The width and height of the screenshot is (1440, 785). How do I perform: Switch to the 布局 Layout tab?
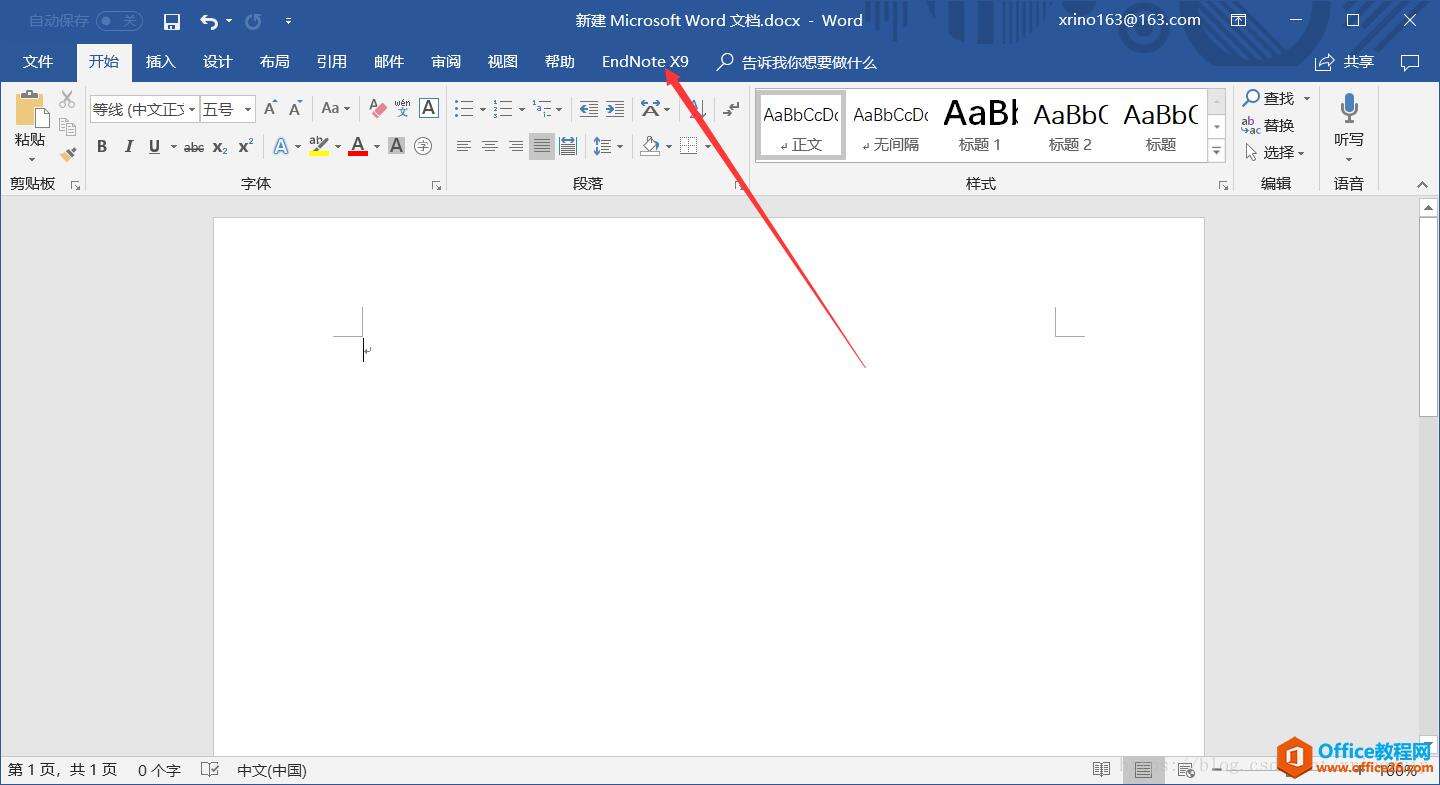click(x=274, y=62)
